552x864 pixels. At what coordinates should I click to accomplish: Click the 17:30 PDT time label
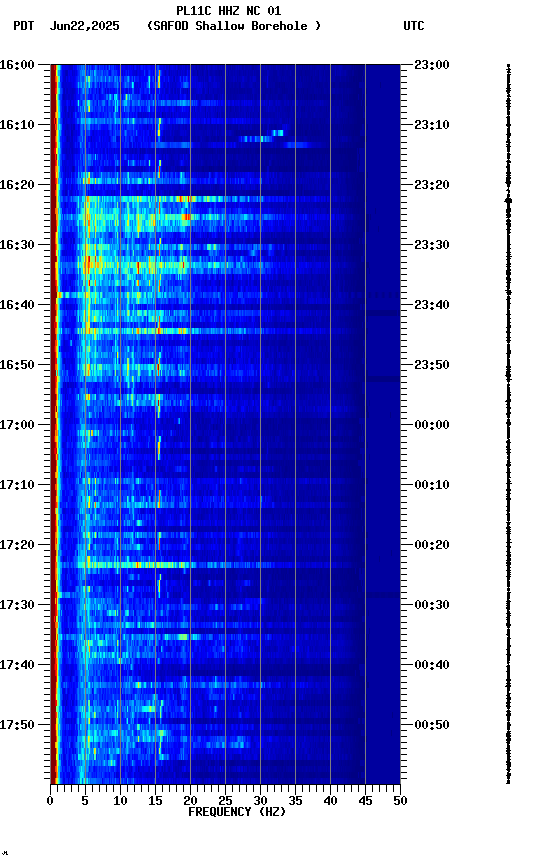17,605
